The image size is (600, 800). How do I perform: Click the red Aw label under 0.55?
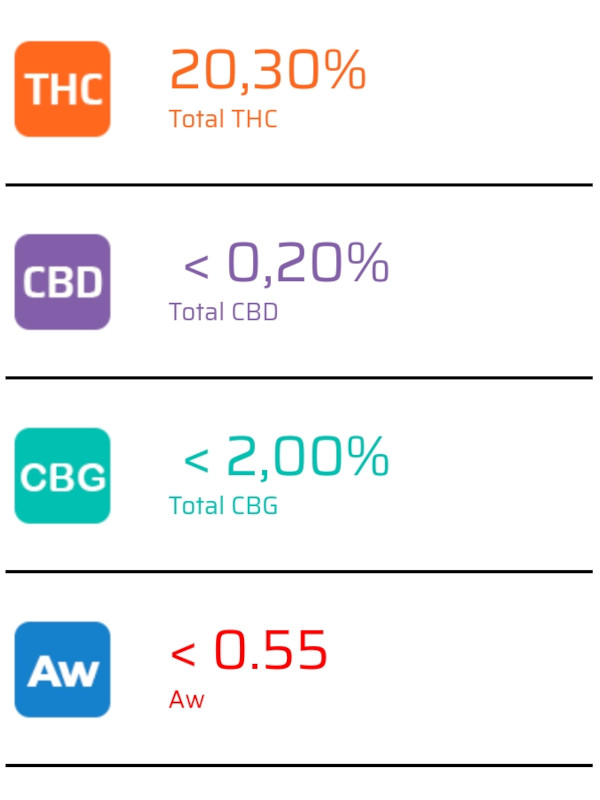[187, 699]
